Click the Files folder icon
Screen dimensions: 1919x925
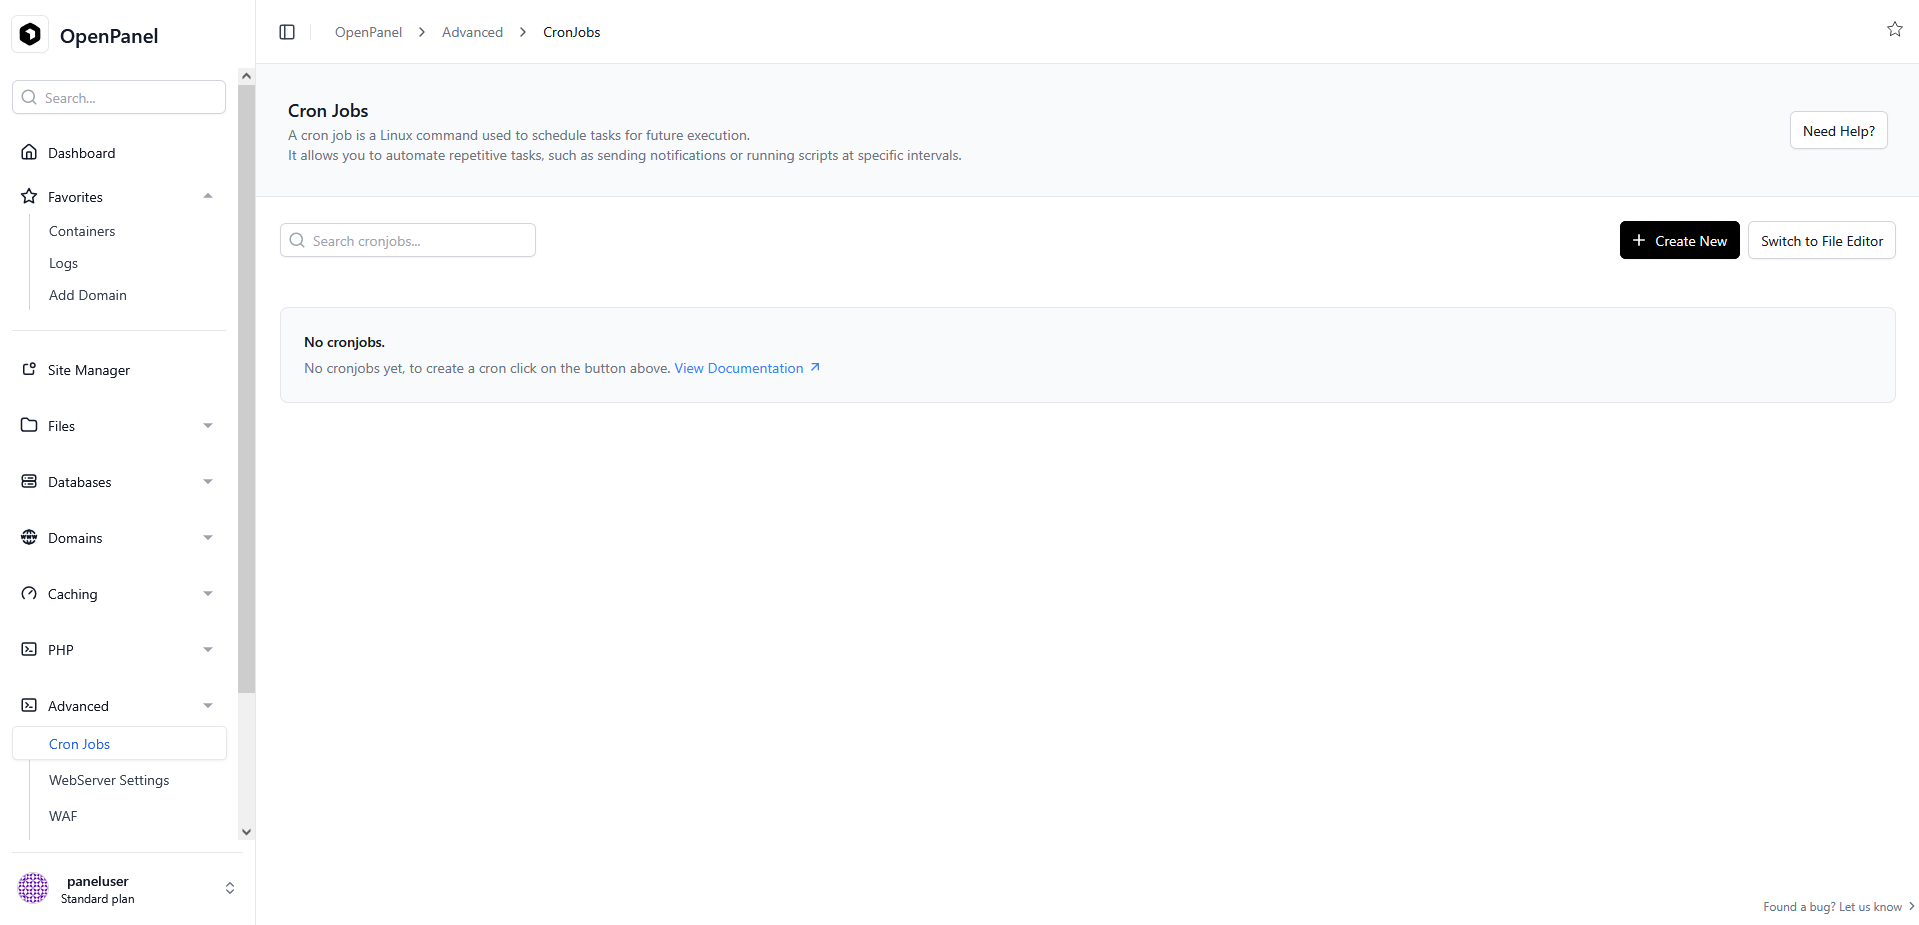tap(29, 425)
